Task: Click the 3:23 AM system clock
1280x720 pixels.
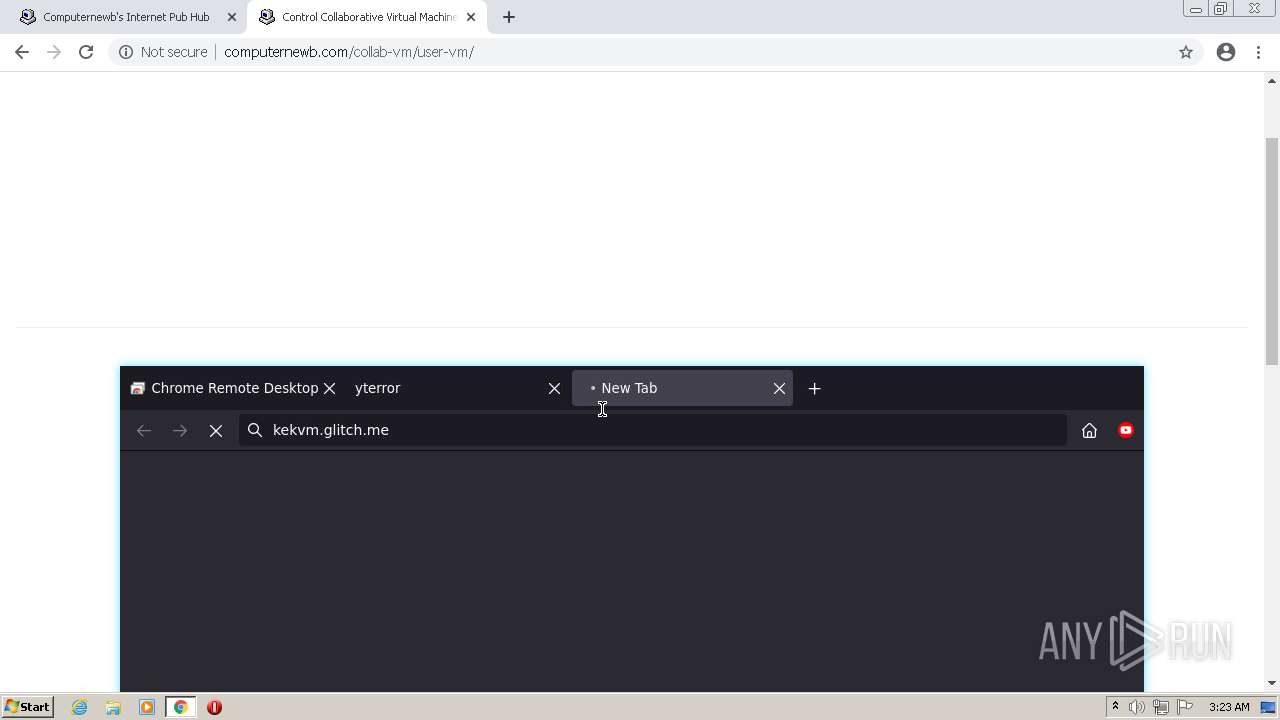Action: click(x=1229, y=707)
